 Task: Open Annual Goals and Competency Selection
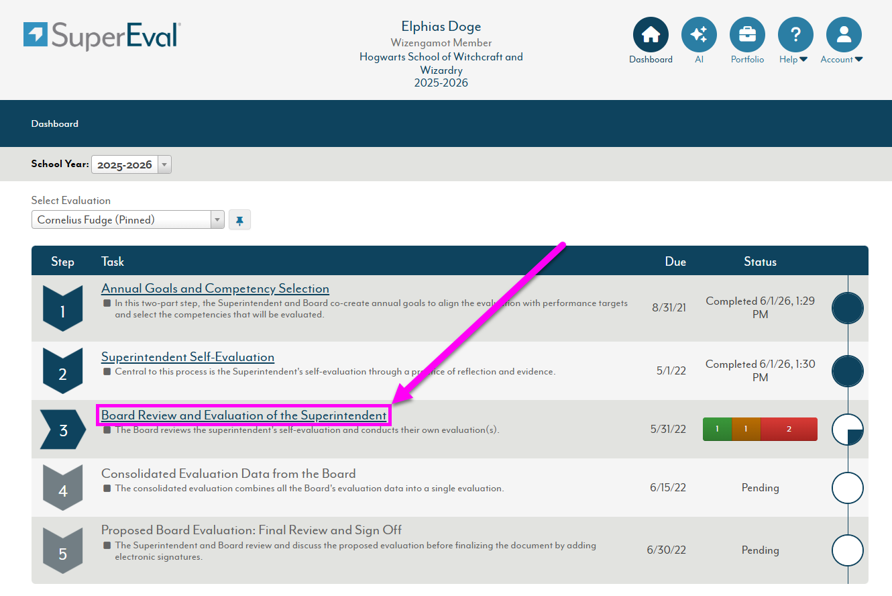(215, 288)
